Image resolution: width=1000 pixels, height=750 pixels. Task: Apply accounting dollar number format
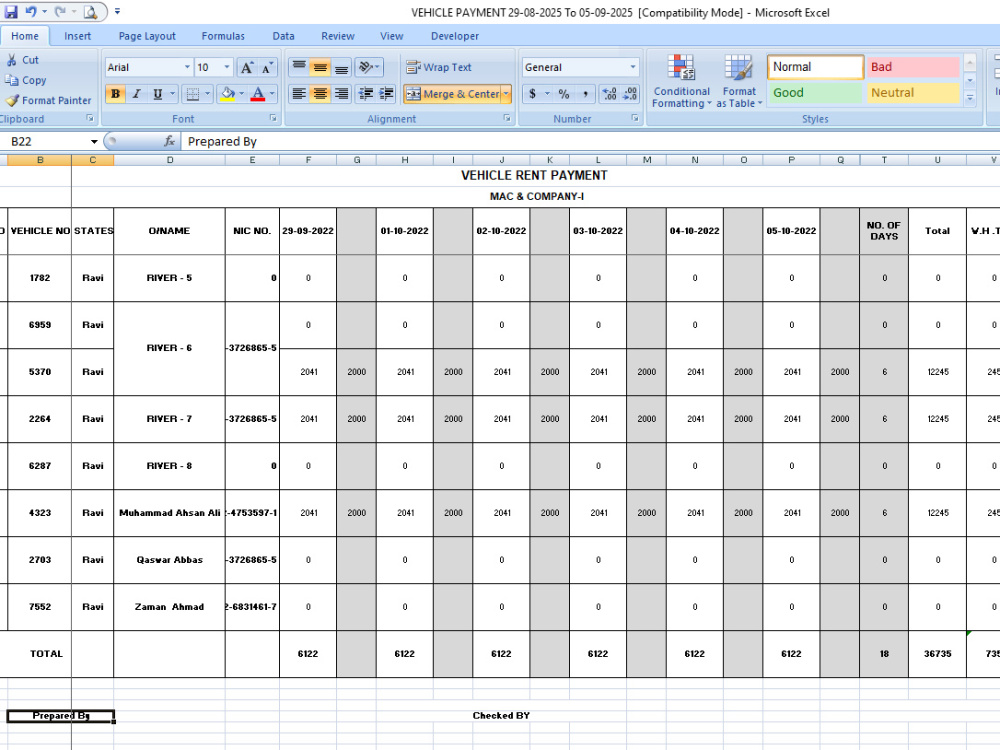[x=533, y=94]
